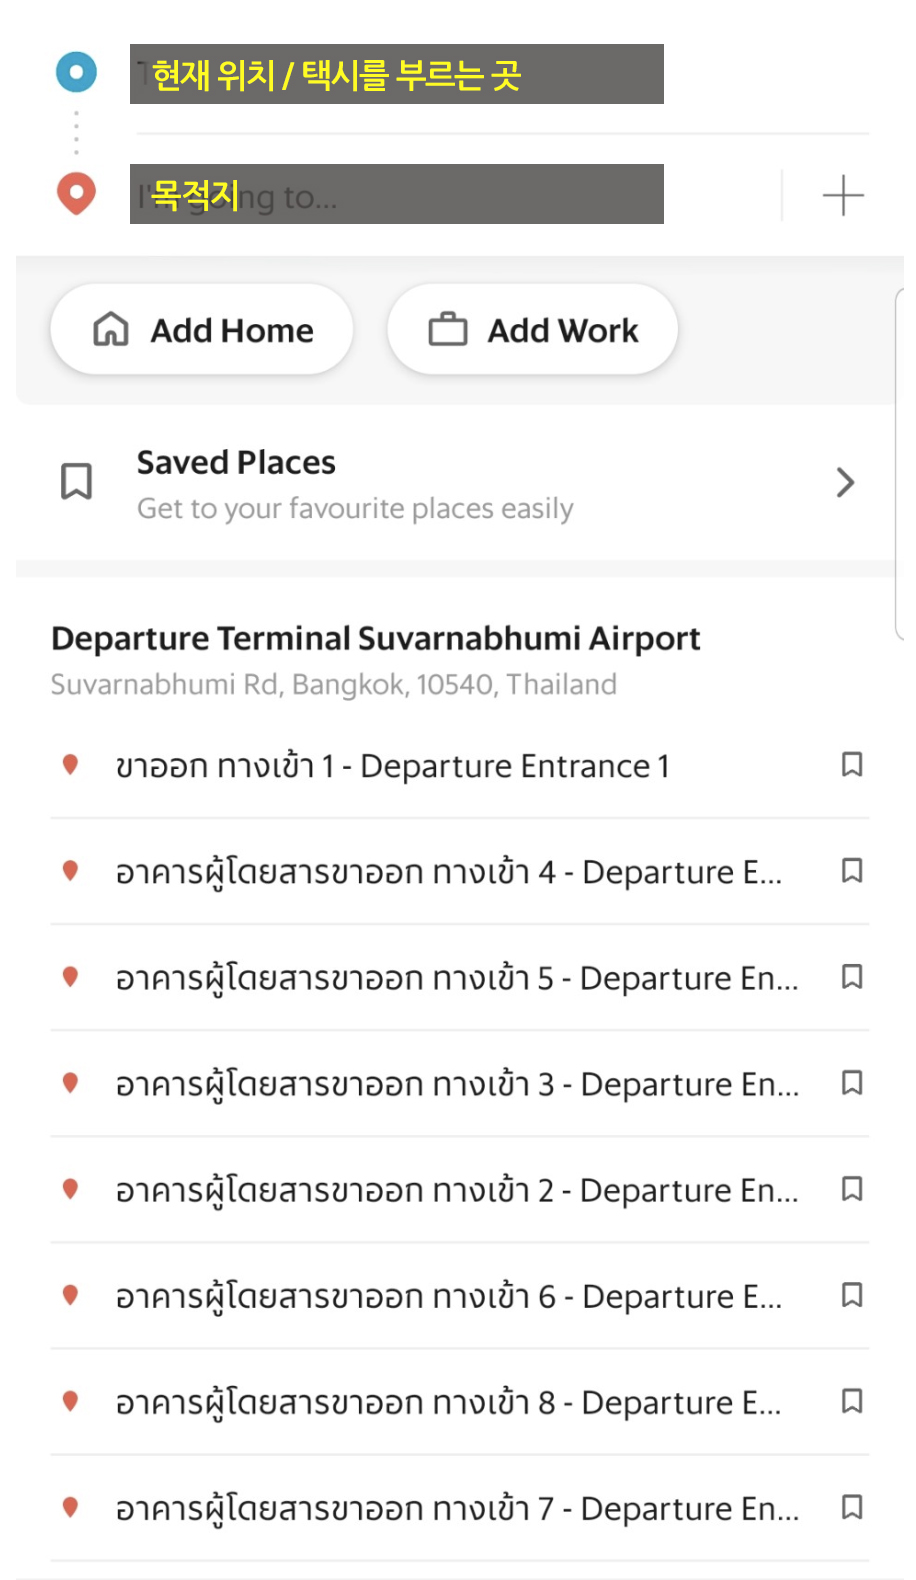Click the Add Home button
This screenshot has width=916, height=1580.
coord(202,329)
